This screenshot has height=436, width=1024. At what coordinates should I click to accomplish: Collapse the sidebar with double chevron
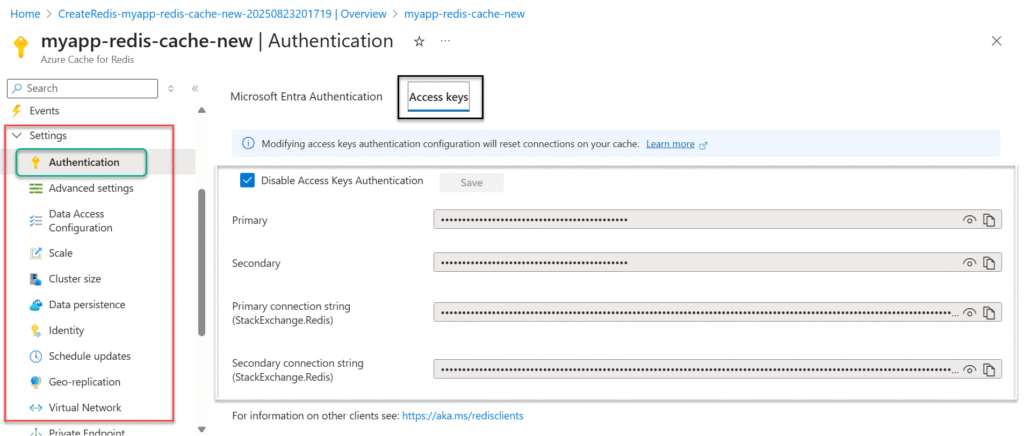[195, 88]
